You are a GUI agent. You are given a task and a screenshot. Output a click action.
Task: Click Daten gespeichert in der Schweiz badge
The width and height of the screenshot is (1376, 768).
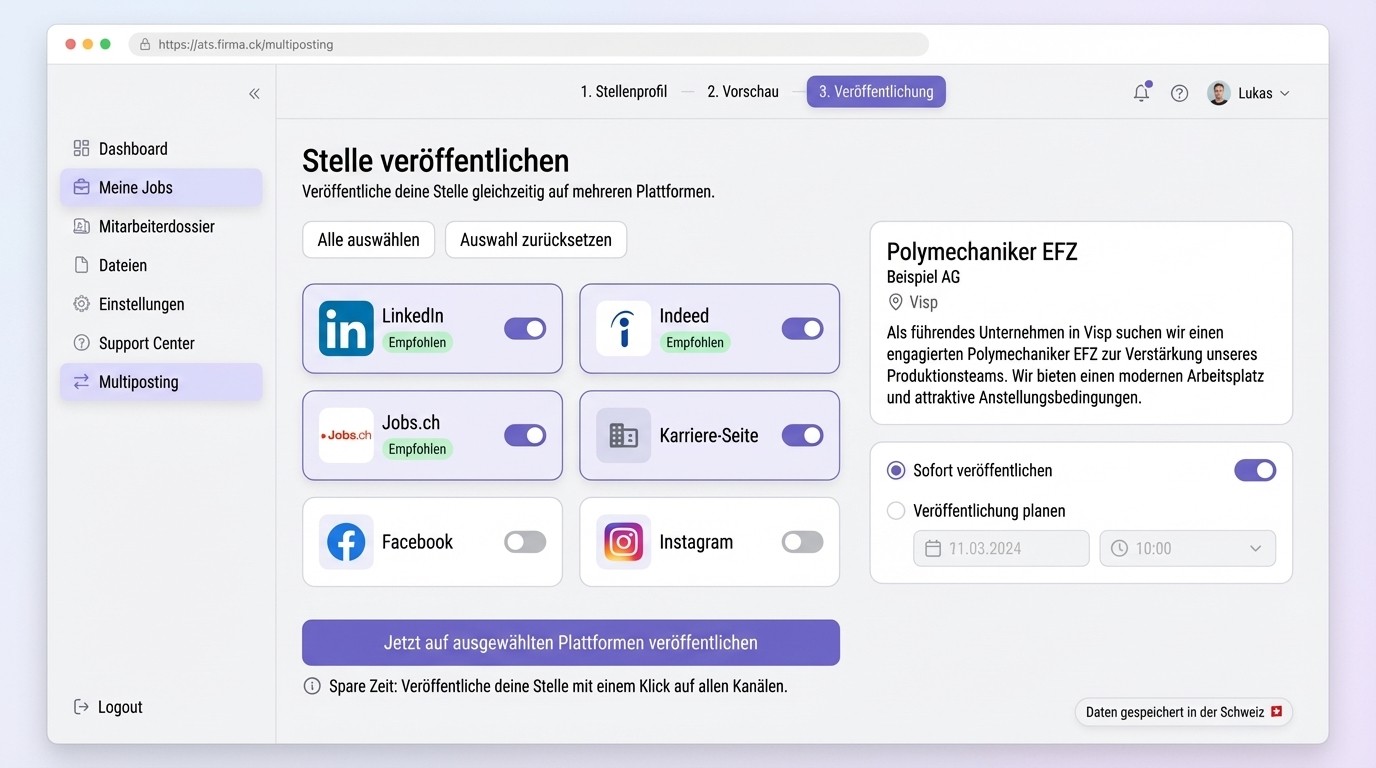[1184, 712]
